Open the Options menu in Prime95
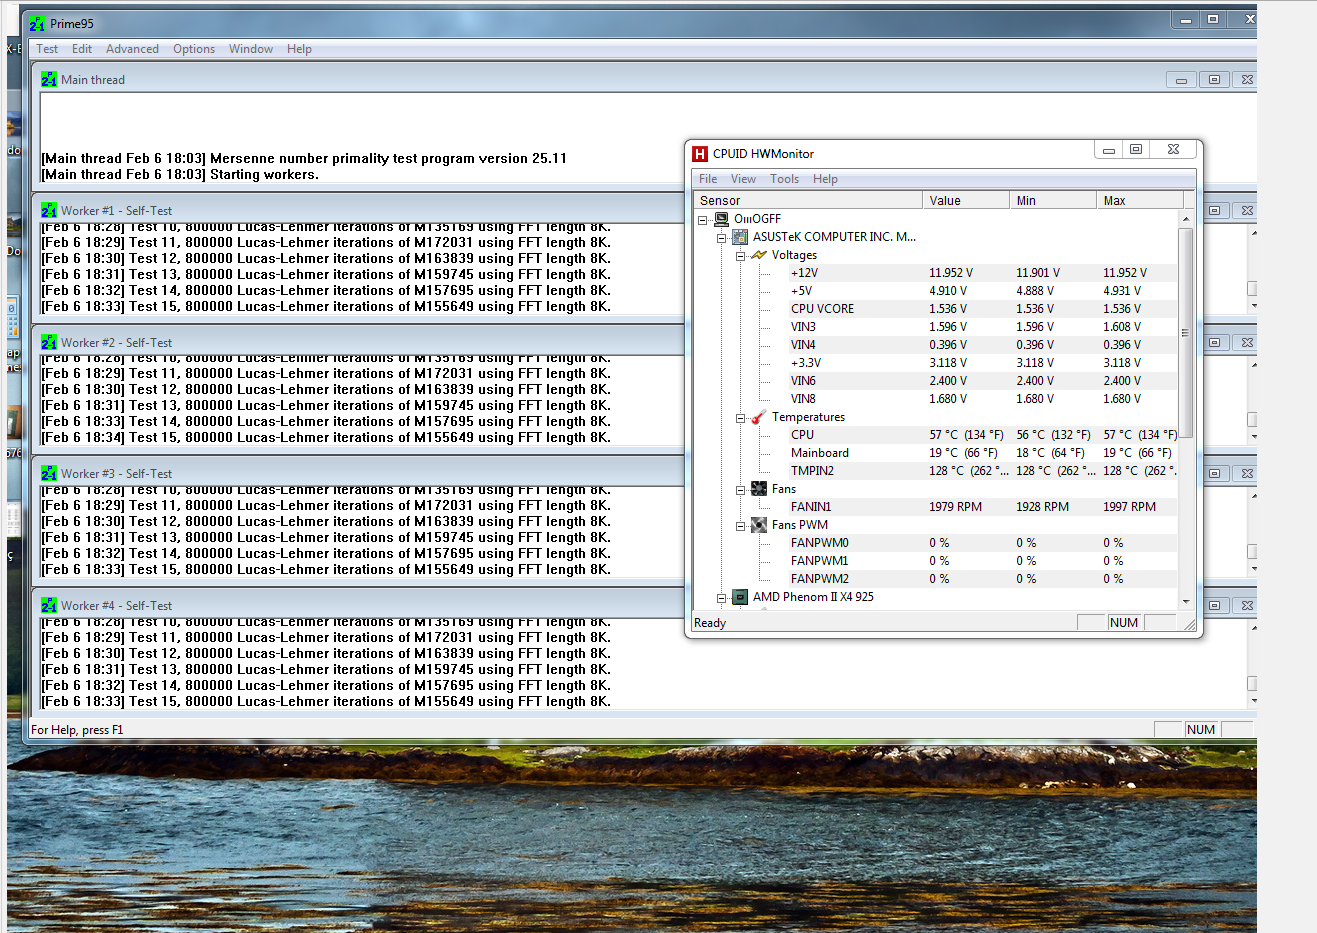Screen dimensions: 1317x933 coord(194,48)
